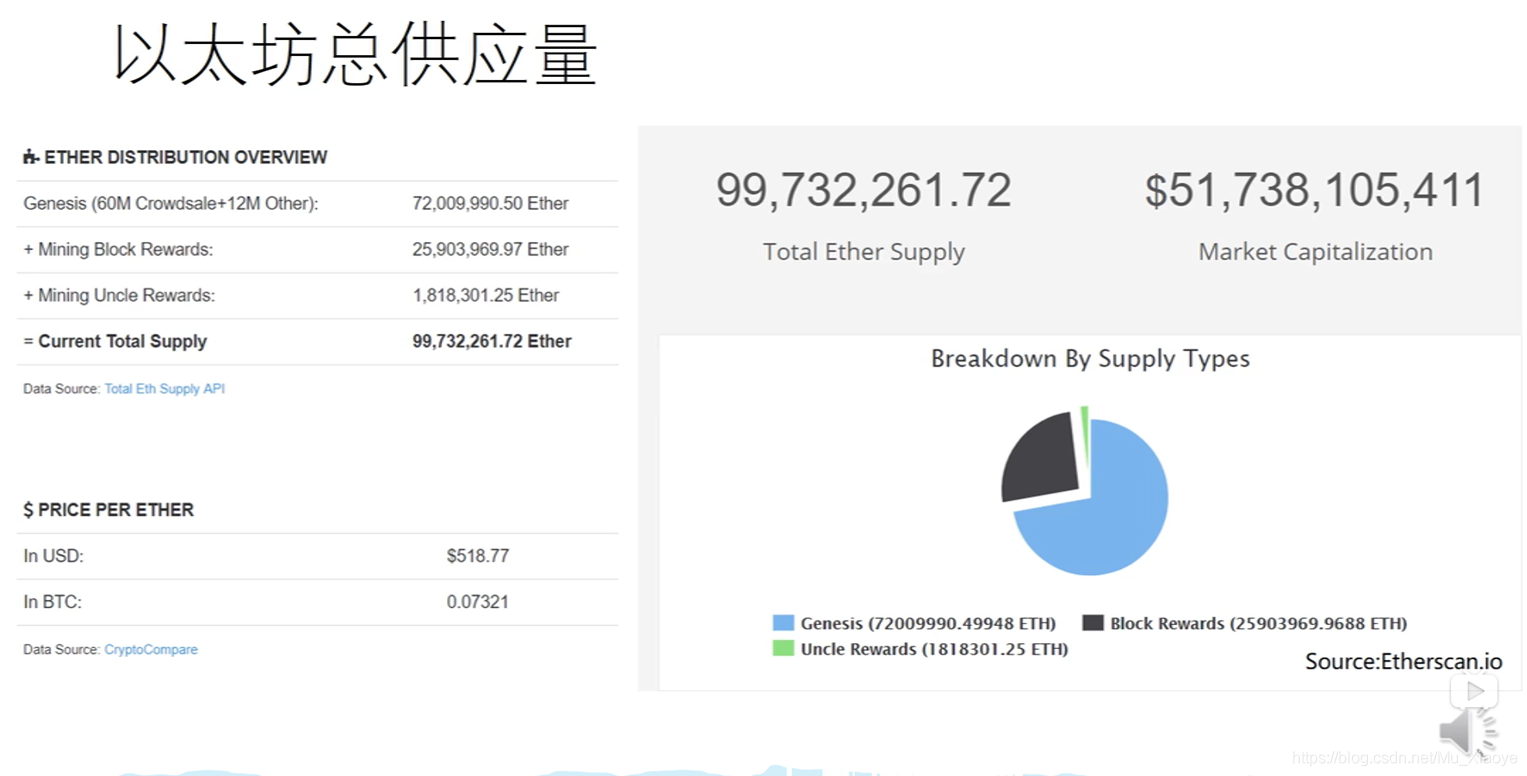This screenshot has height=776, width=1527.
Task: Open the CryptoCompare data source link
Action: point(151,650)
